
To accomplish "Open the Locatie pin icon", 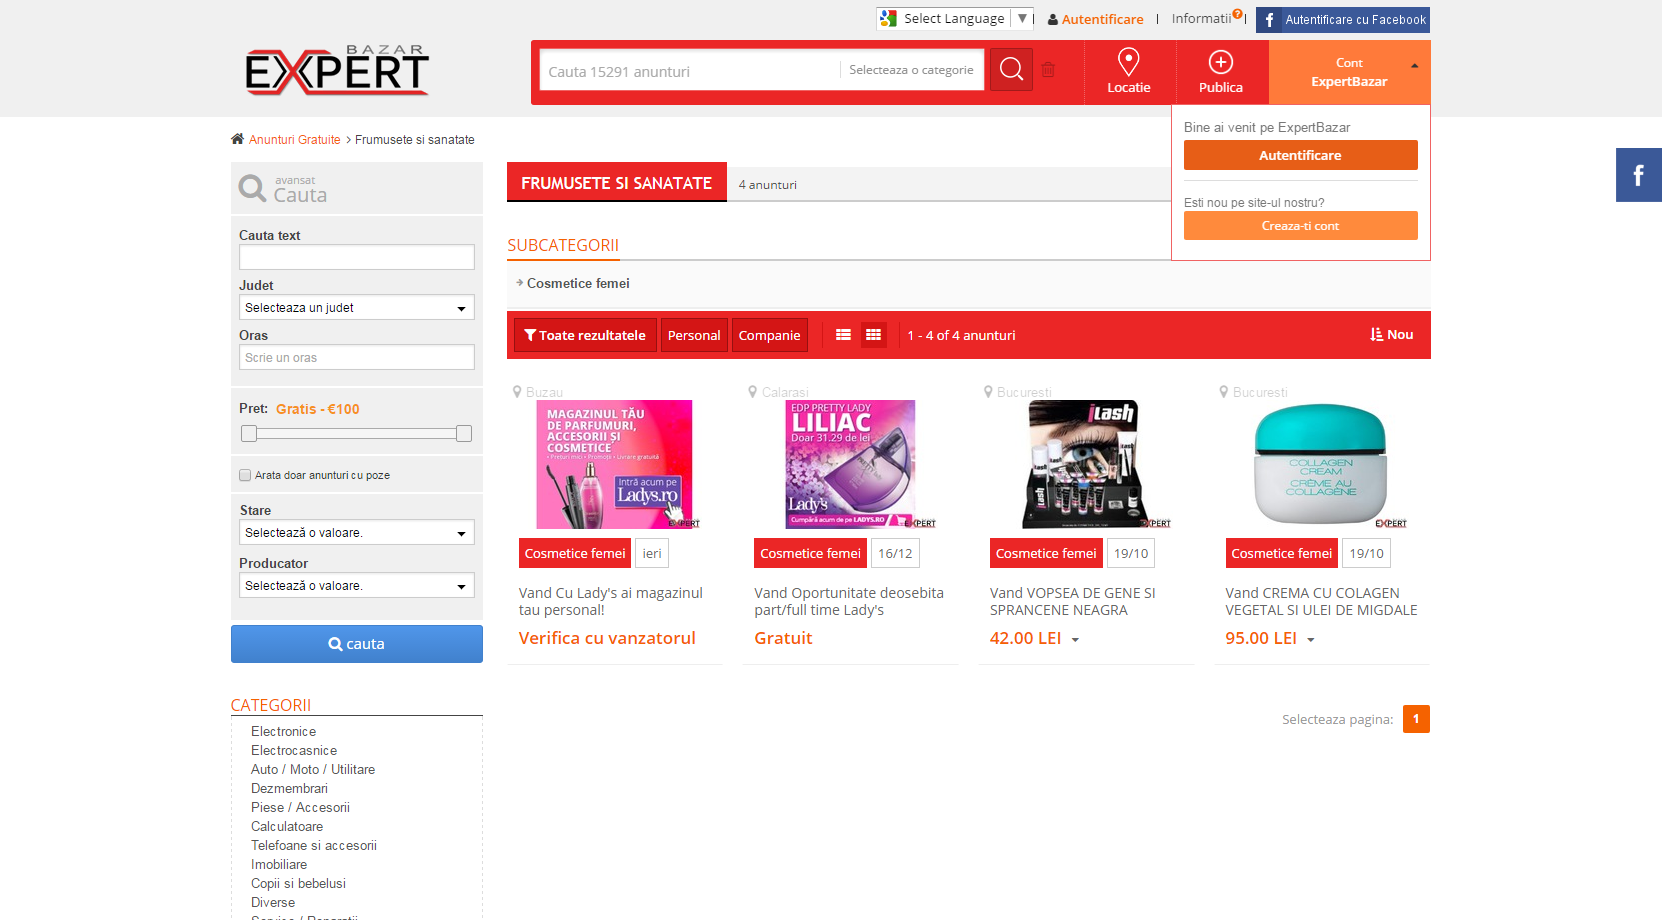I will click(x=1128, y=63).
